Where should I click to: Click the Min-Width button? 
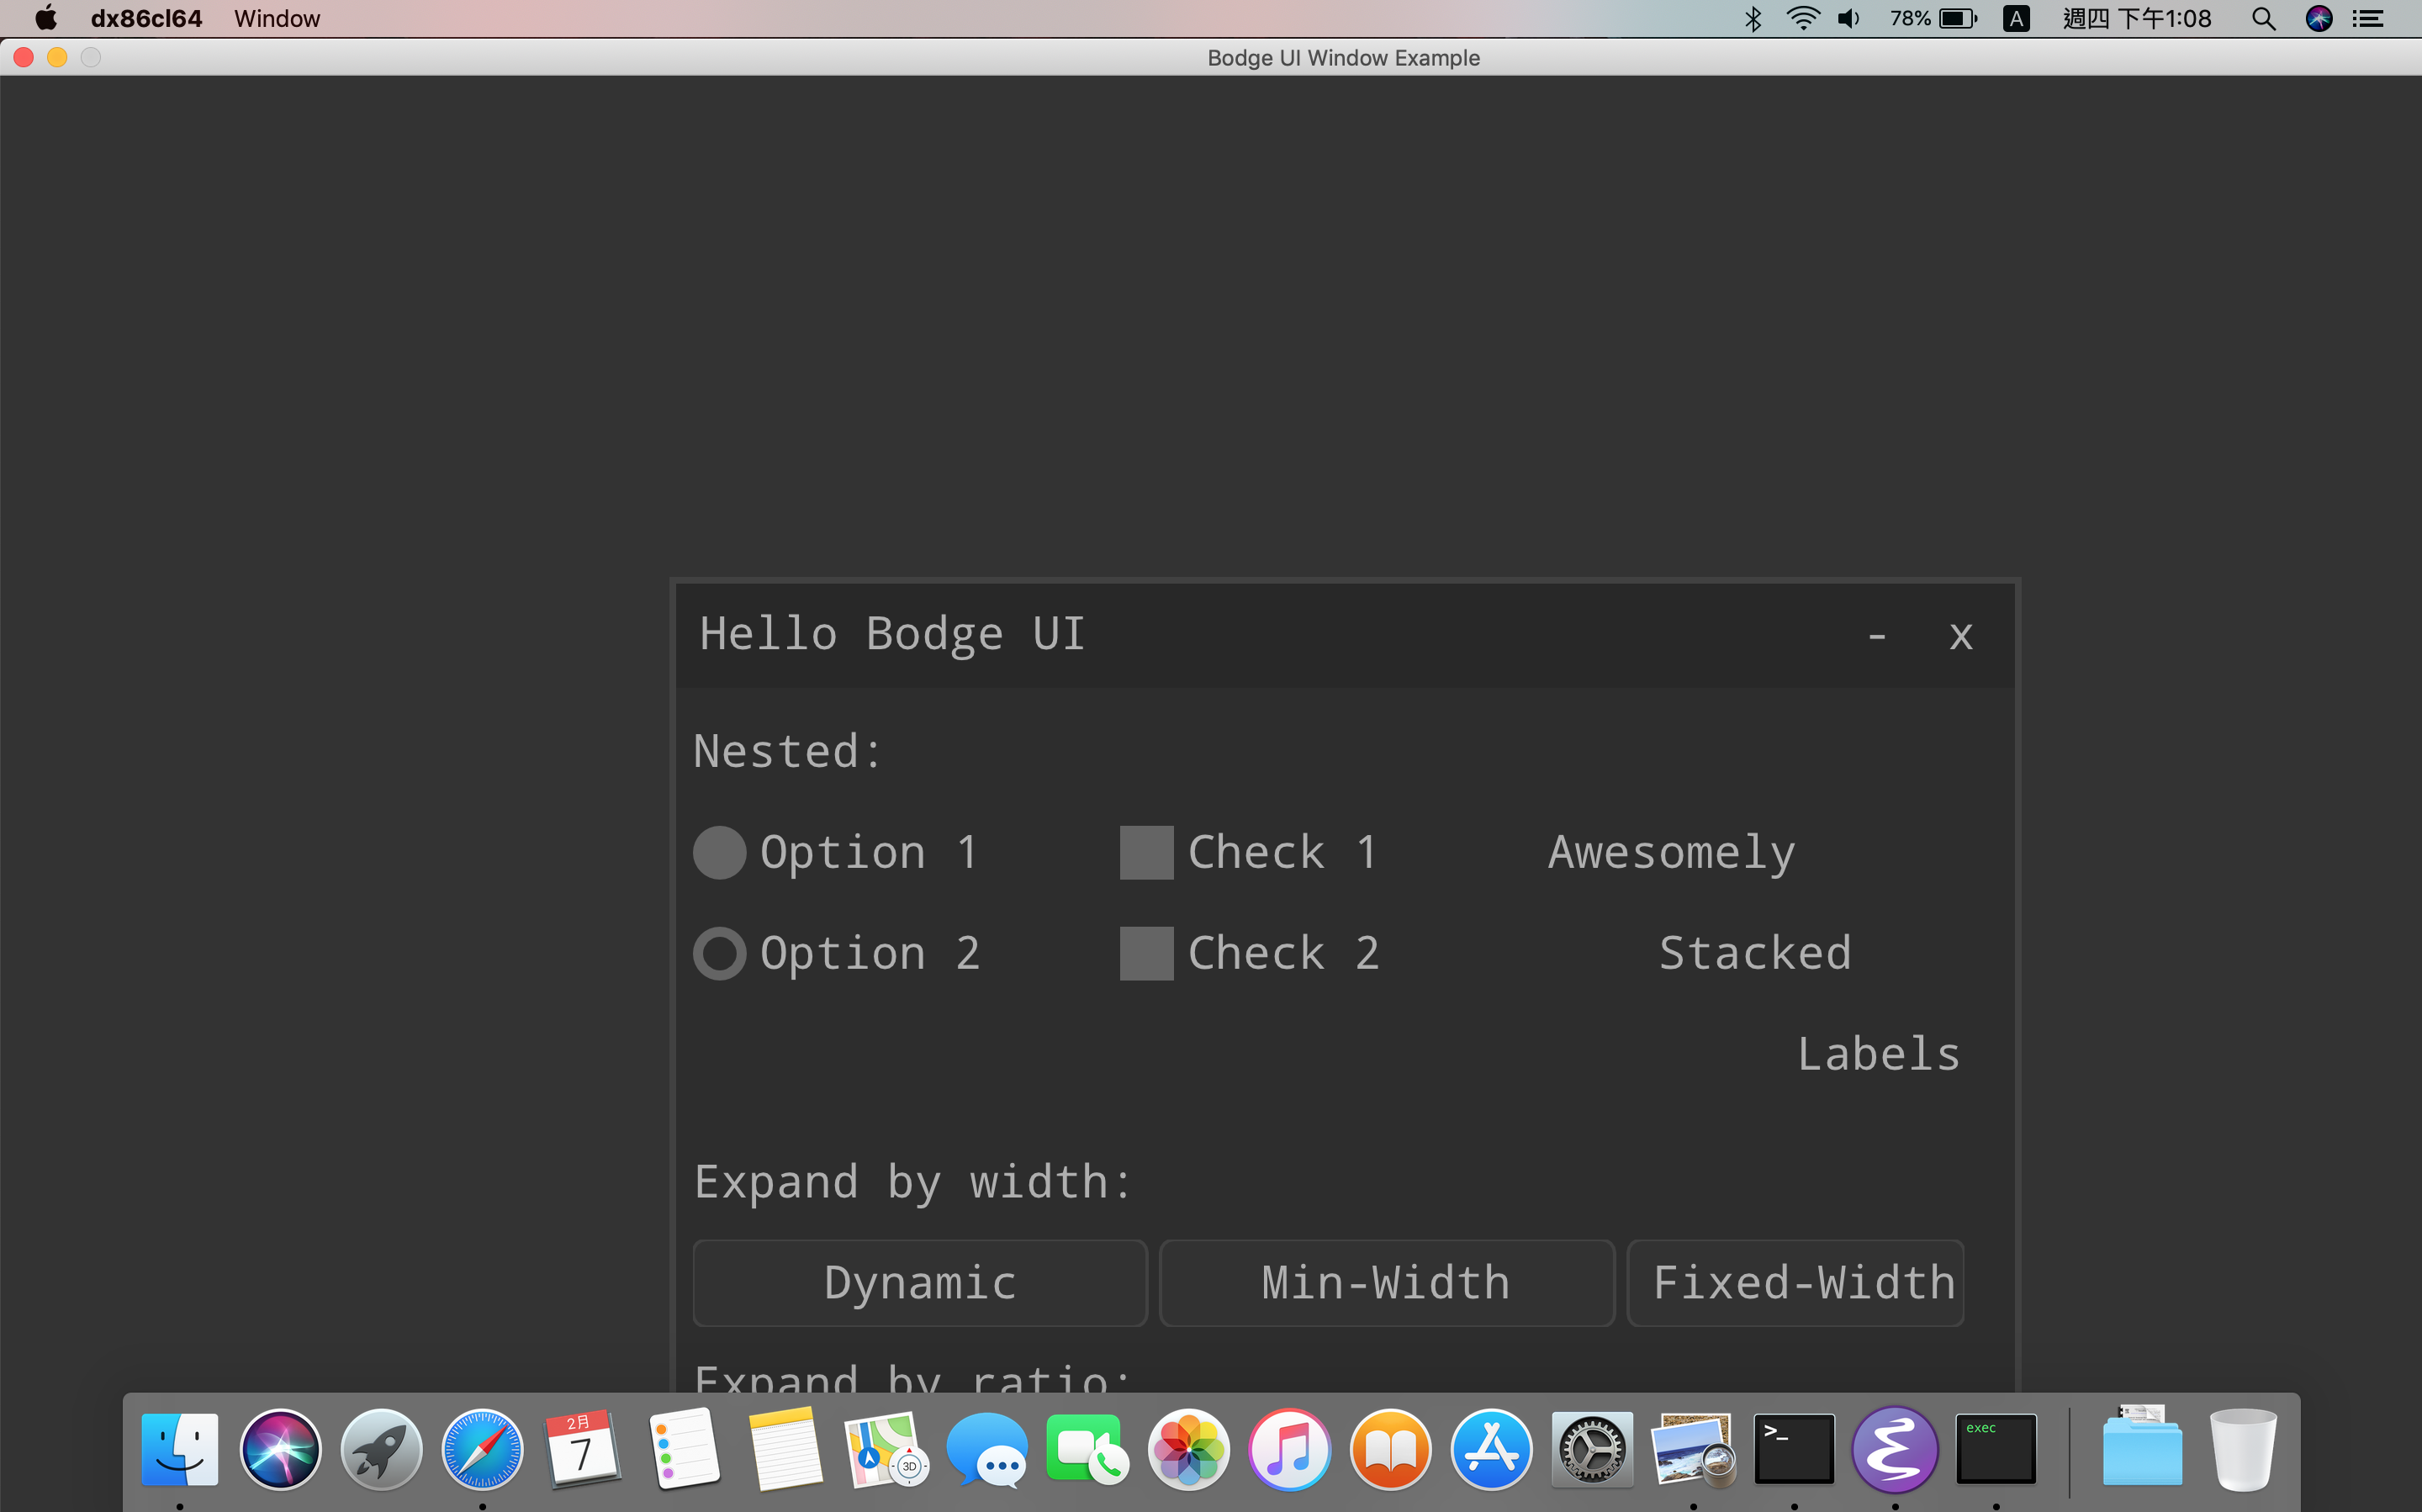[1387, 1283]
